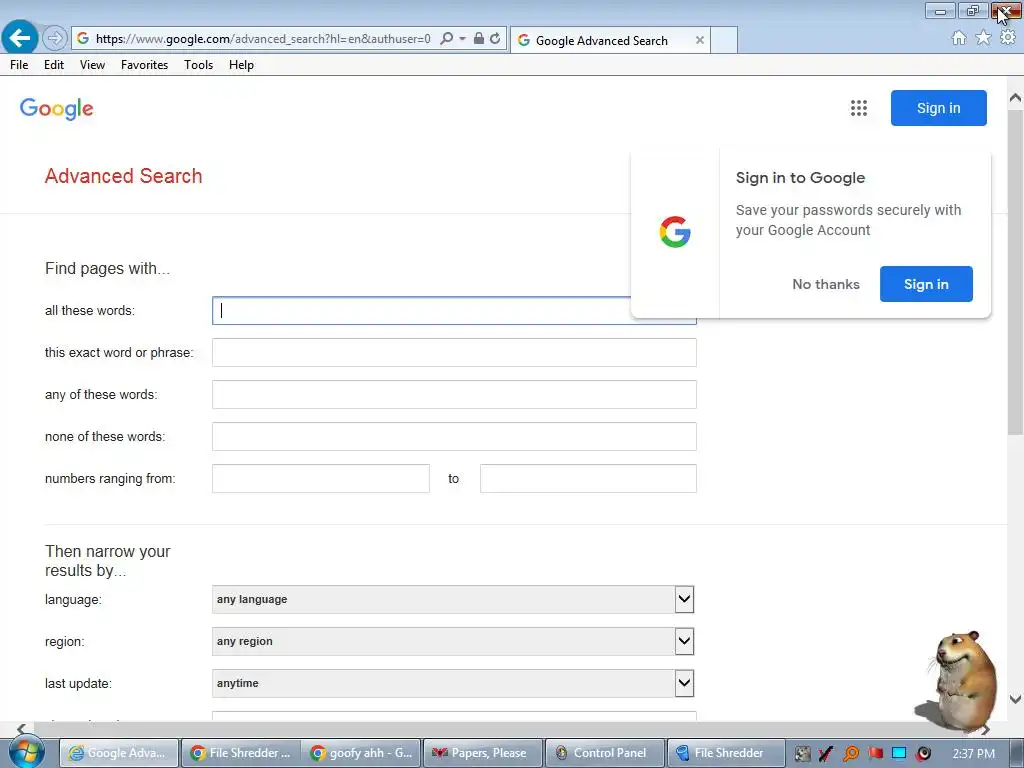Click the browser Forward arrow button
The height and width of the screenshot is (768, 1024).
(x=55, y=39)
